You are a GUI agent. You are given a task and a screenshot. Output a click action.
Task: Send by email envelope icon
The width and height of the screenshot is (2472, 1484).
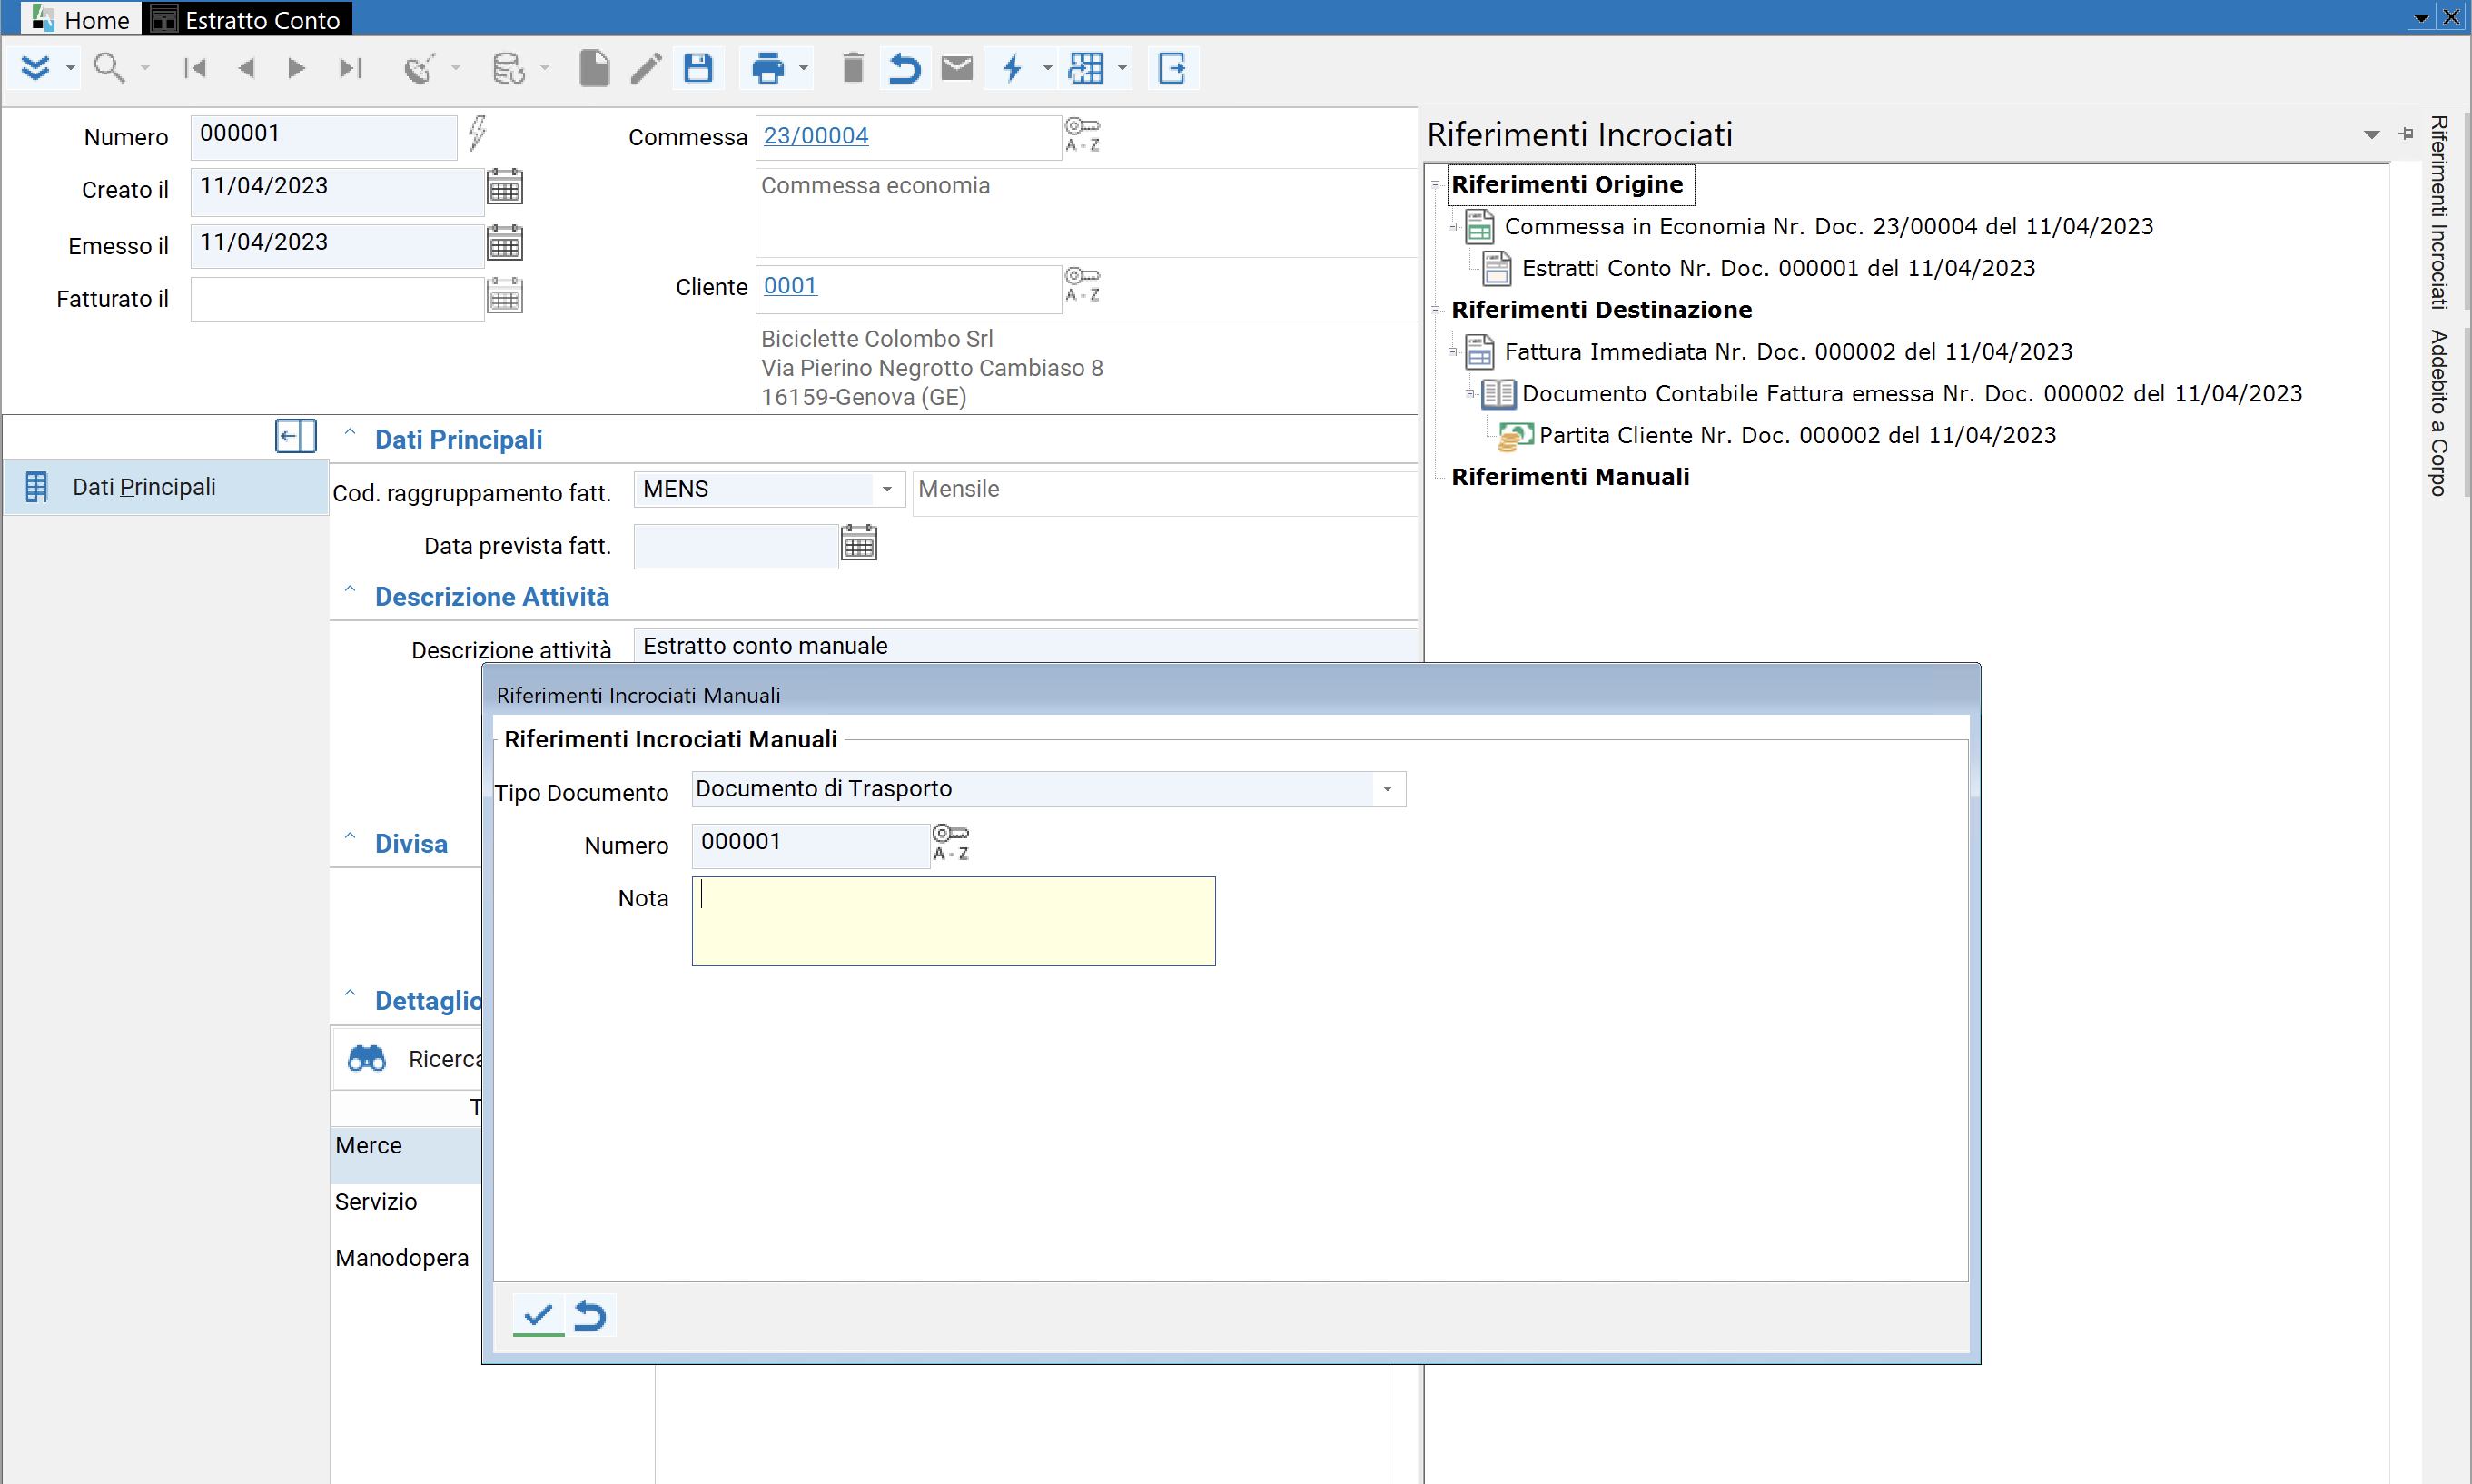(x=957, y=68)
